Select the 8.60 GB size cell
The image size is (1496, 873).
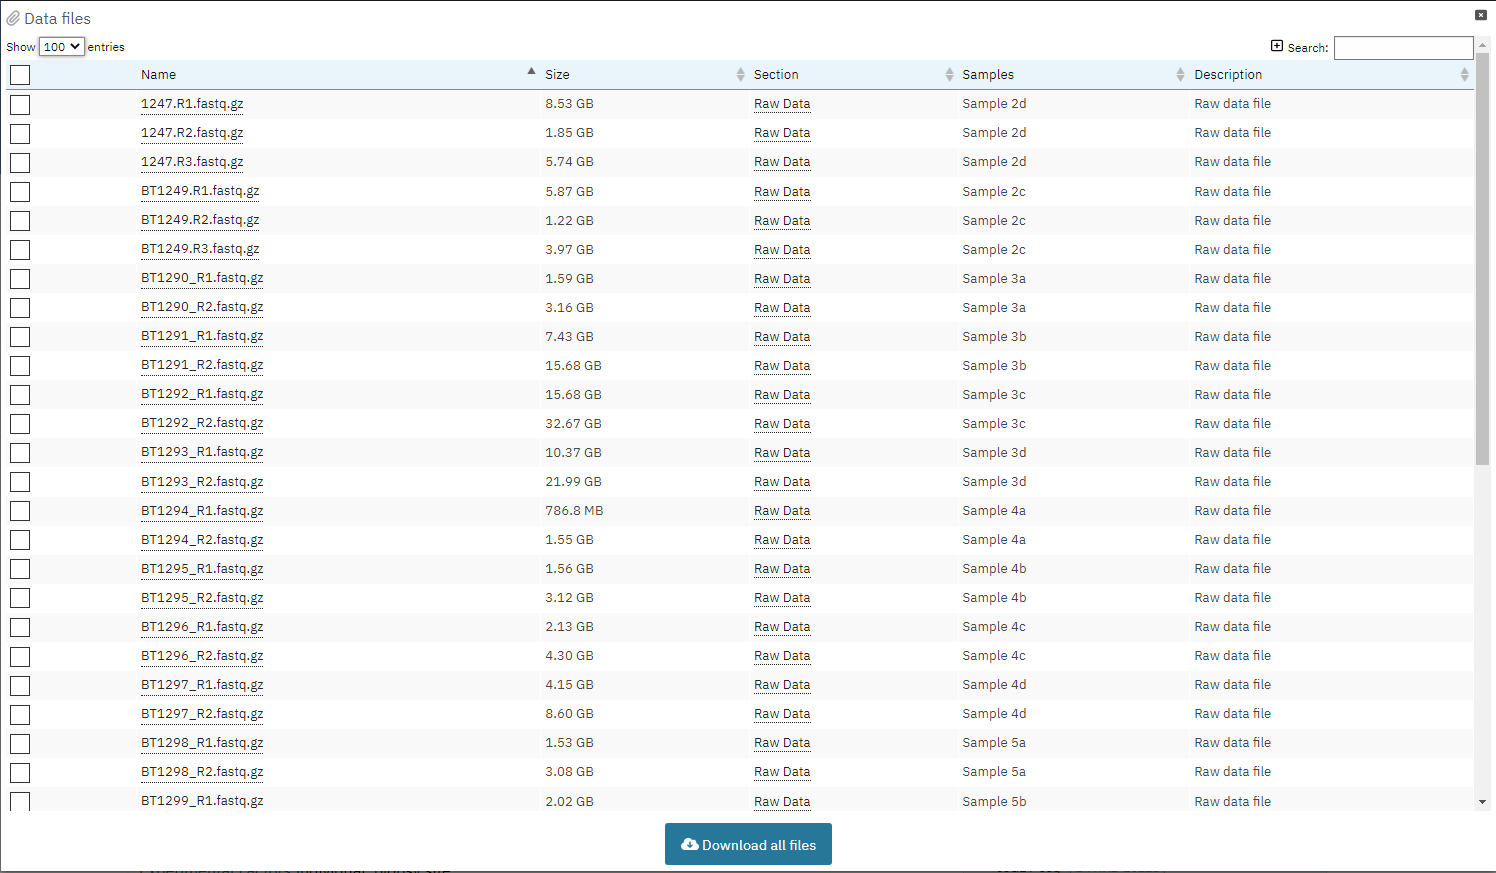pos(569,714)
